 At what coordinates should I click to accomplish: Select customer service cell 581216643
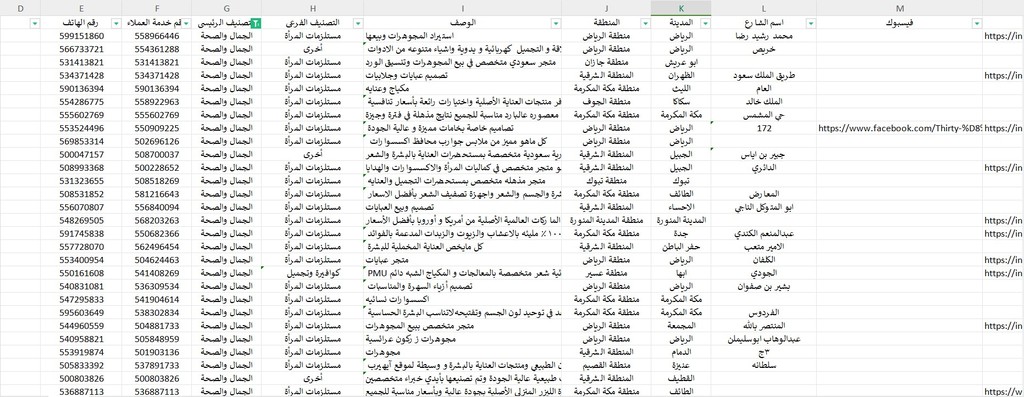click(157, 194)
